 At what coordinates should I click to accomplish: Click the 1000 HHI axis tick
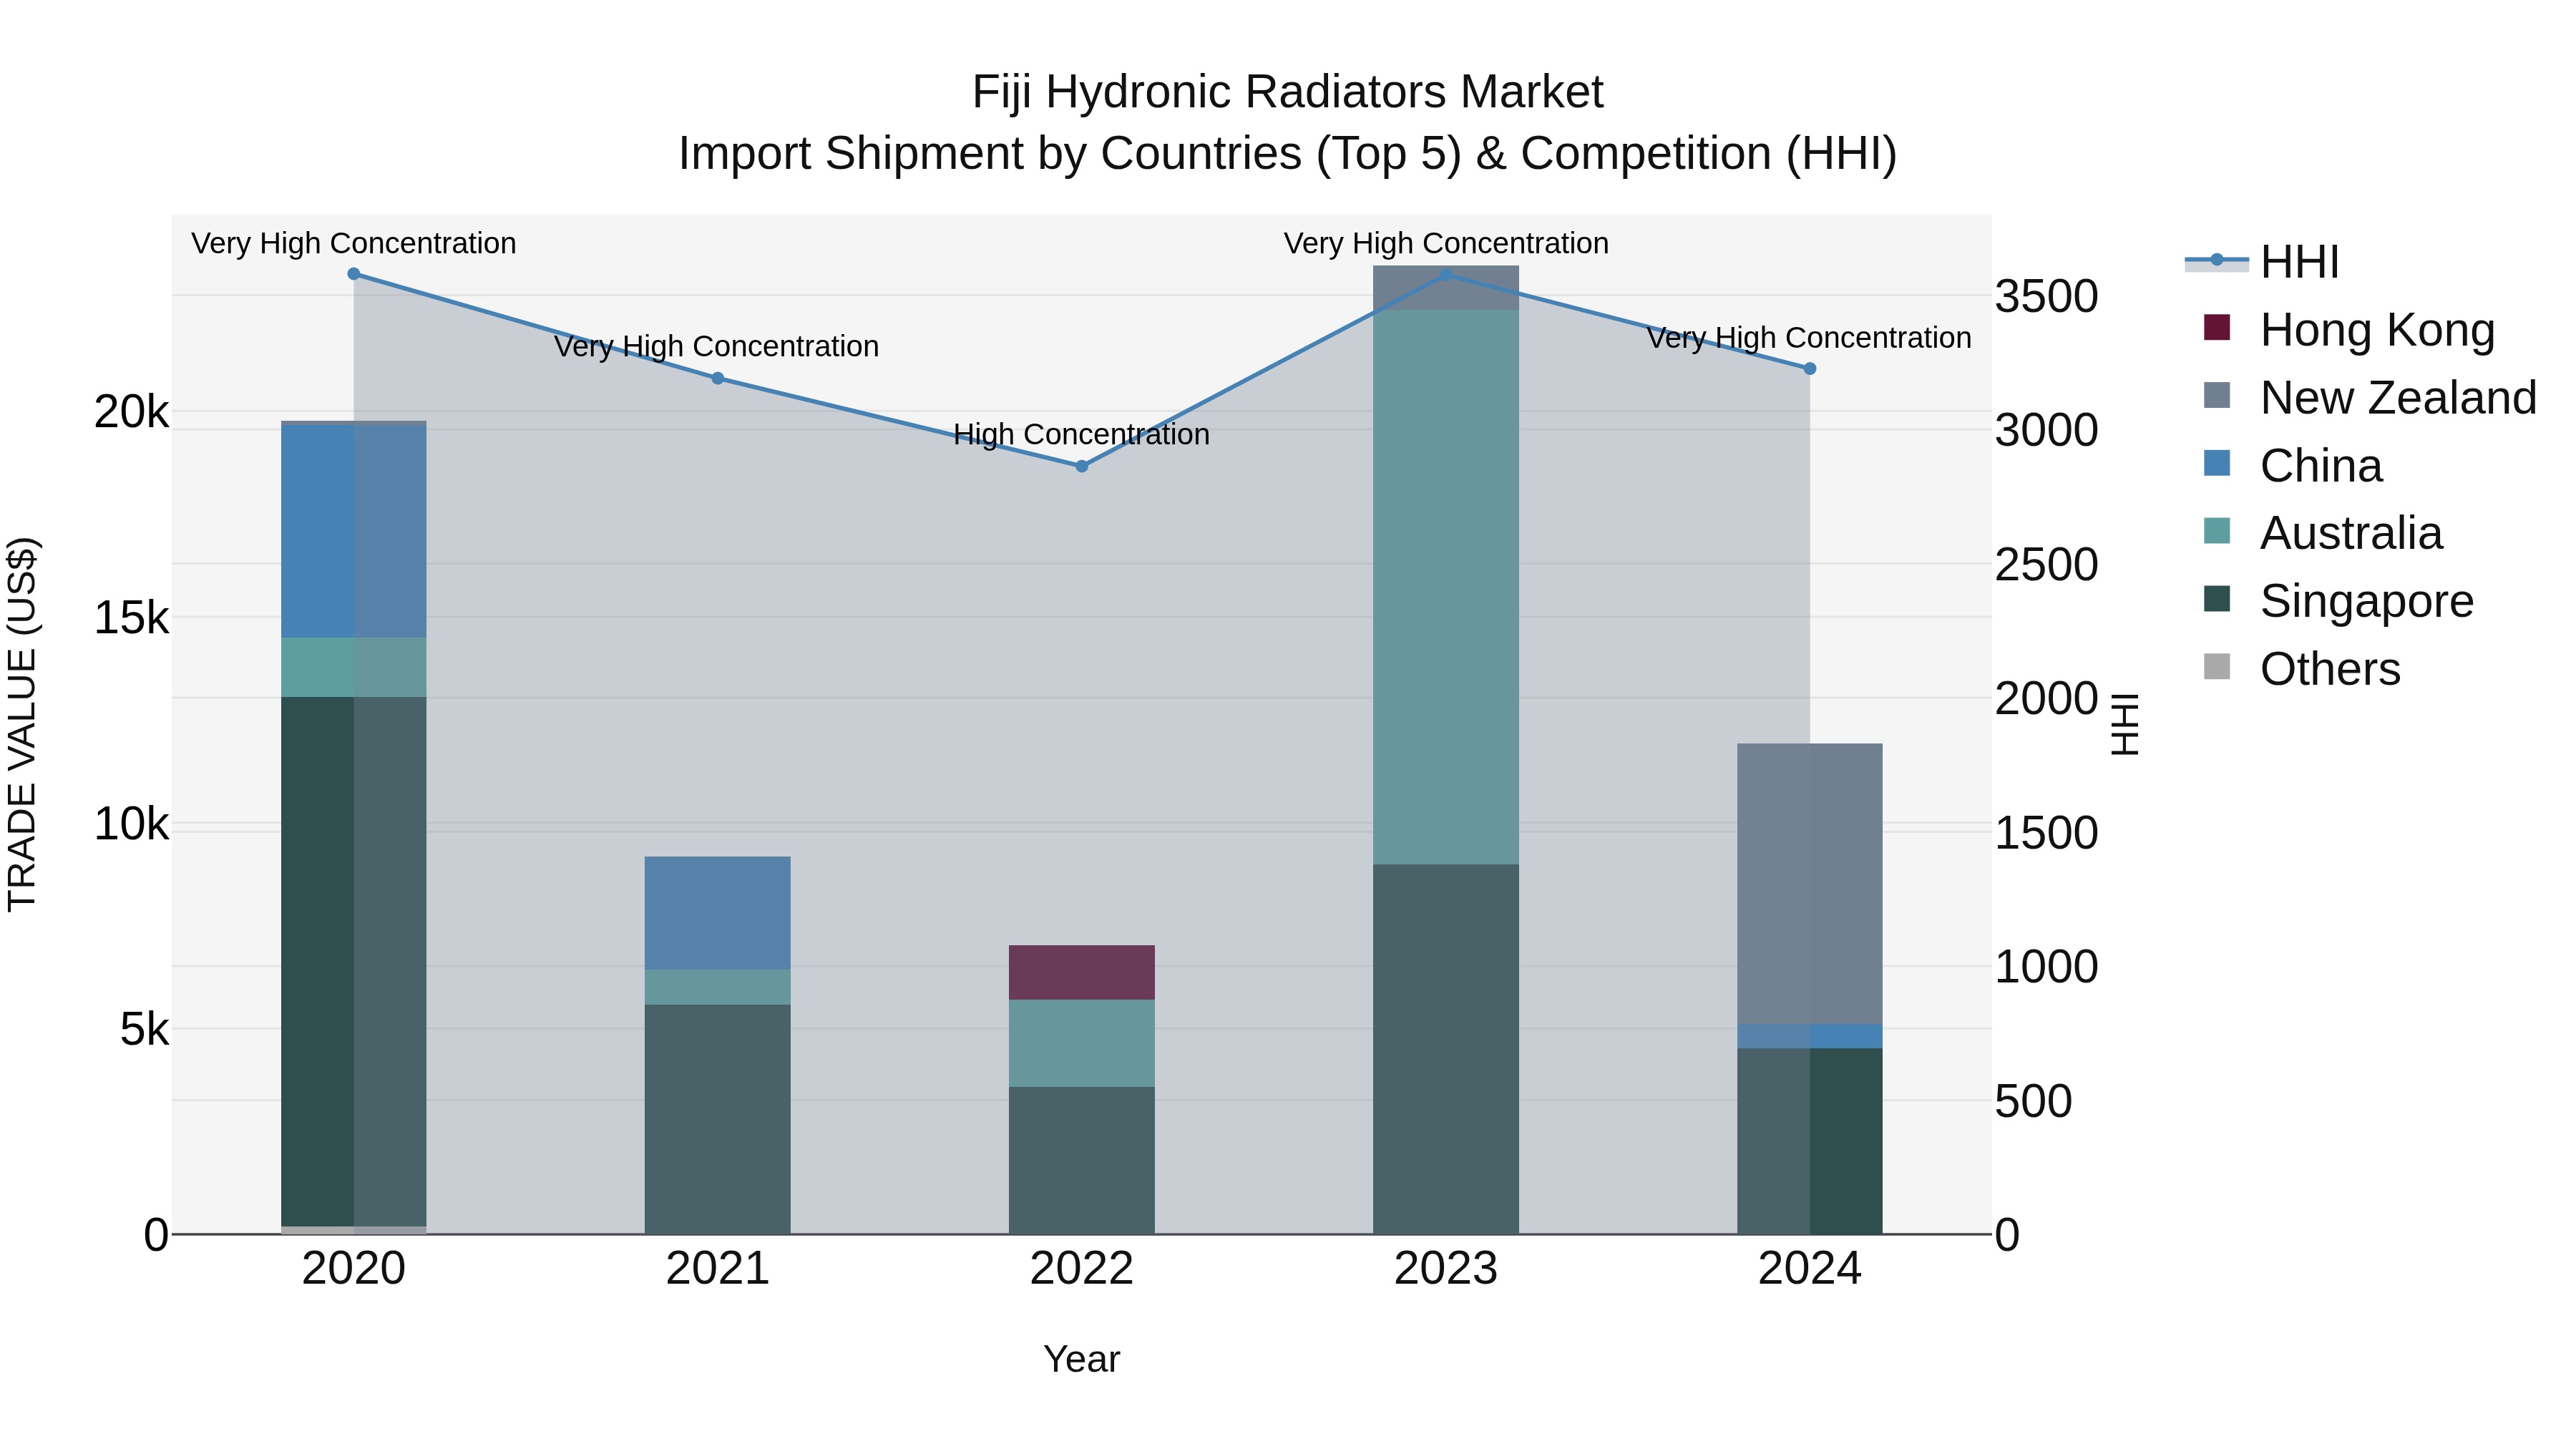point(2047,967)
